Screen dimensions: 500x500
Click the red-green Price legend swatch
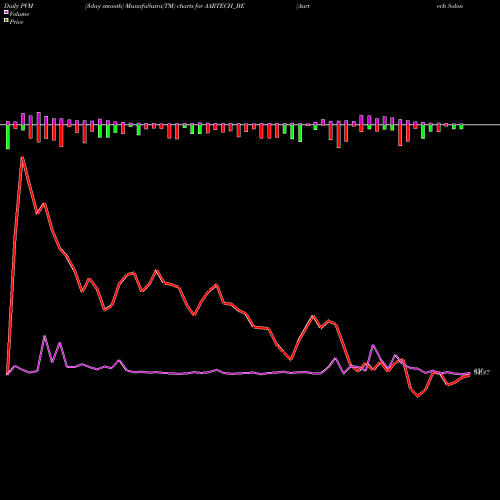click(x=6, y=20)
